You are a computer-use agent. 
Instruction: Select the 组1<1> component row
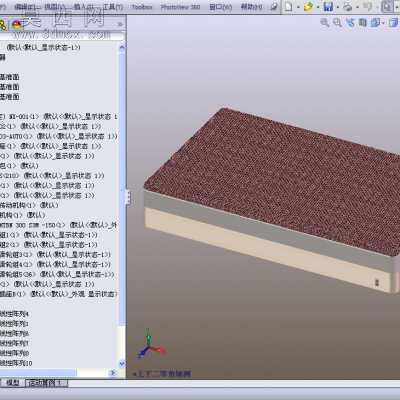click(49, 235)
